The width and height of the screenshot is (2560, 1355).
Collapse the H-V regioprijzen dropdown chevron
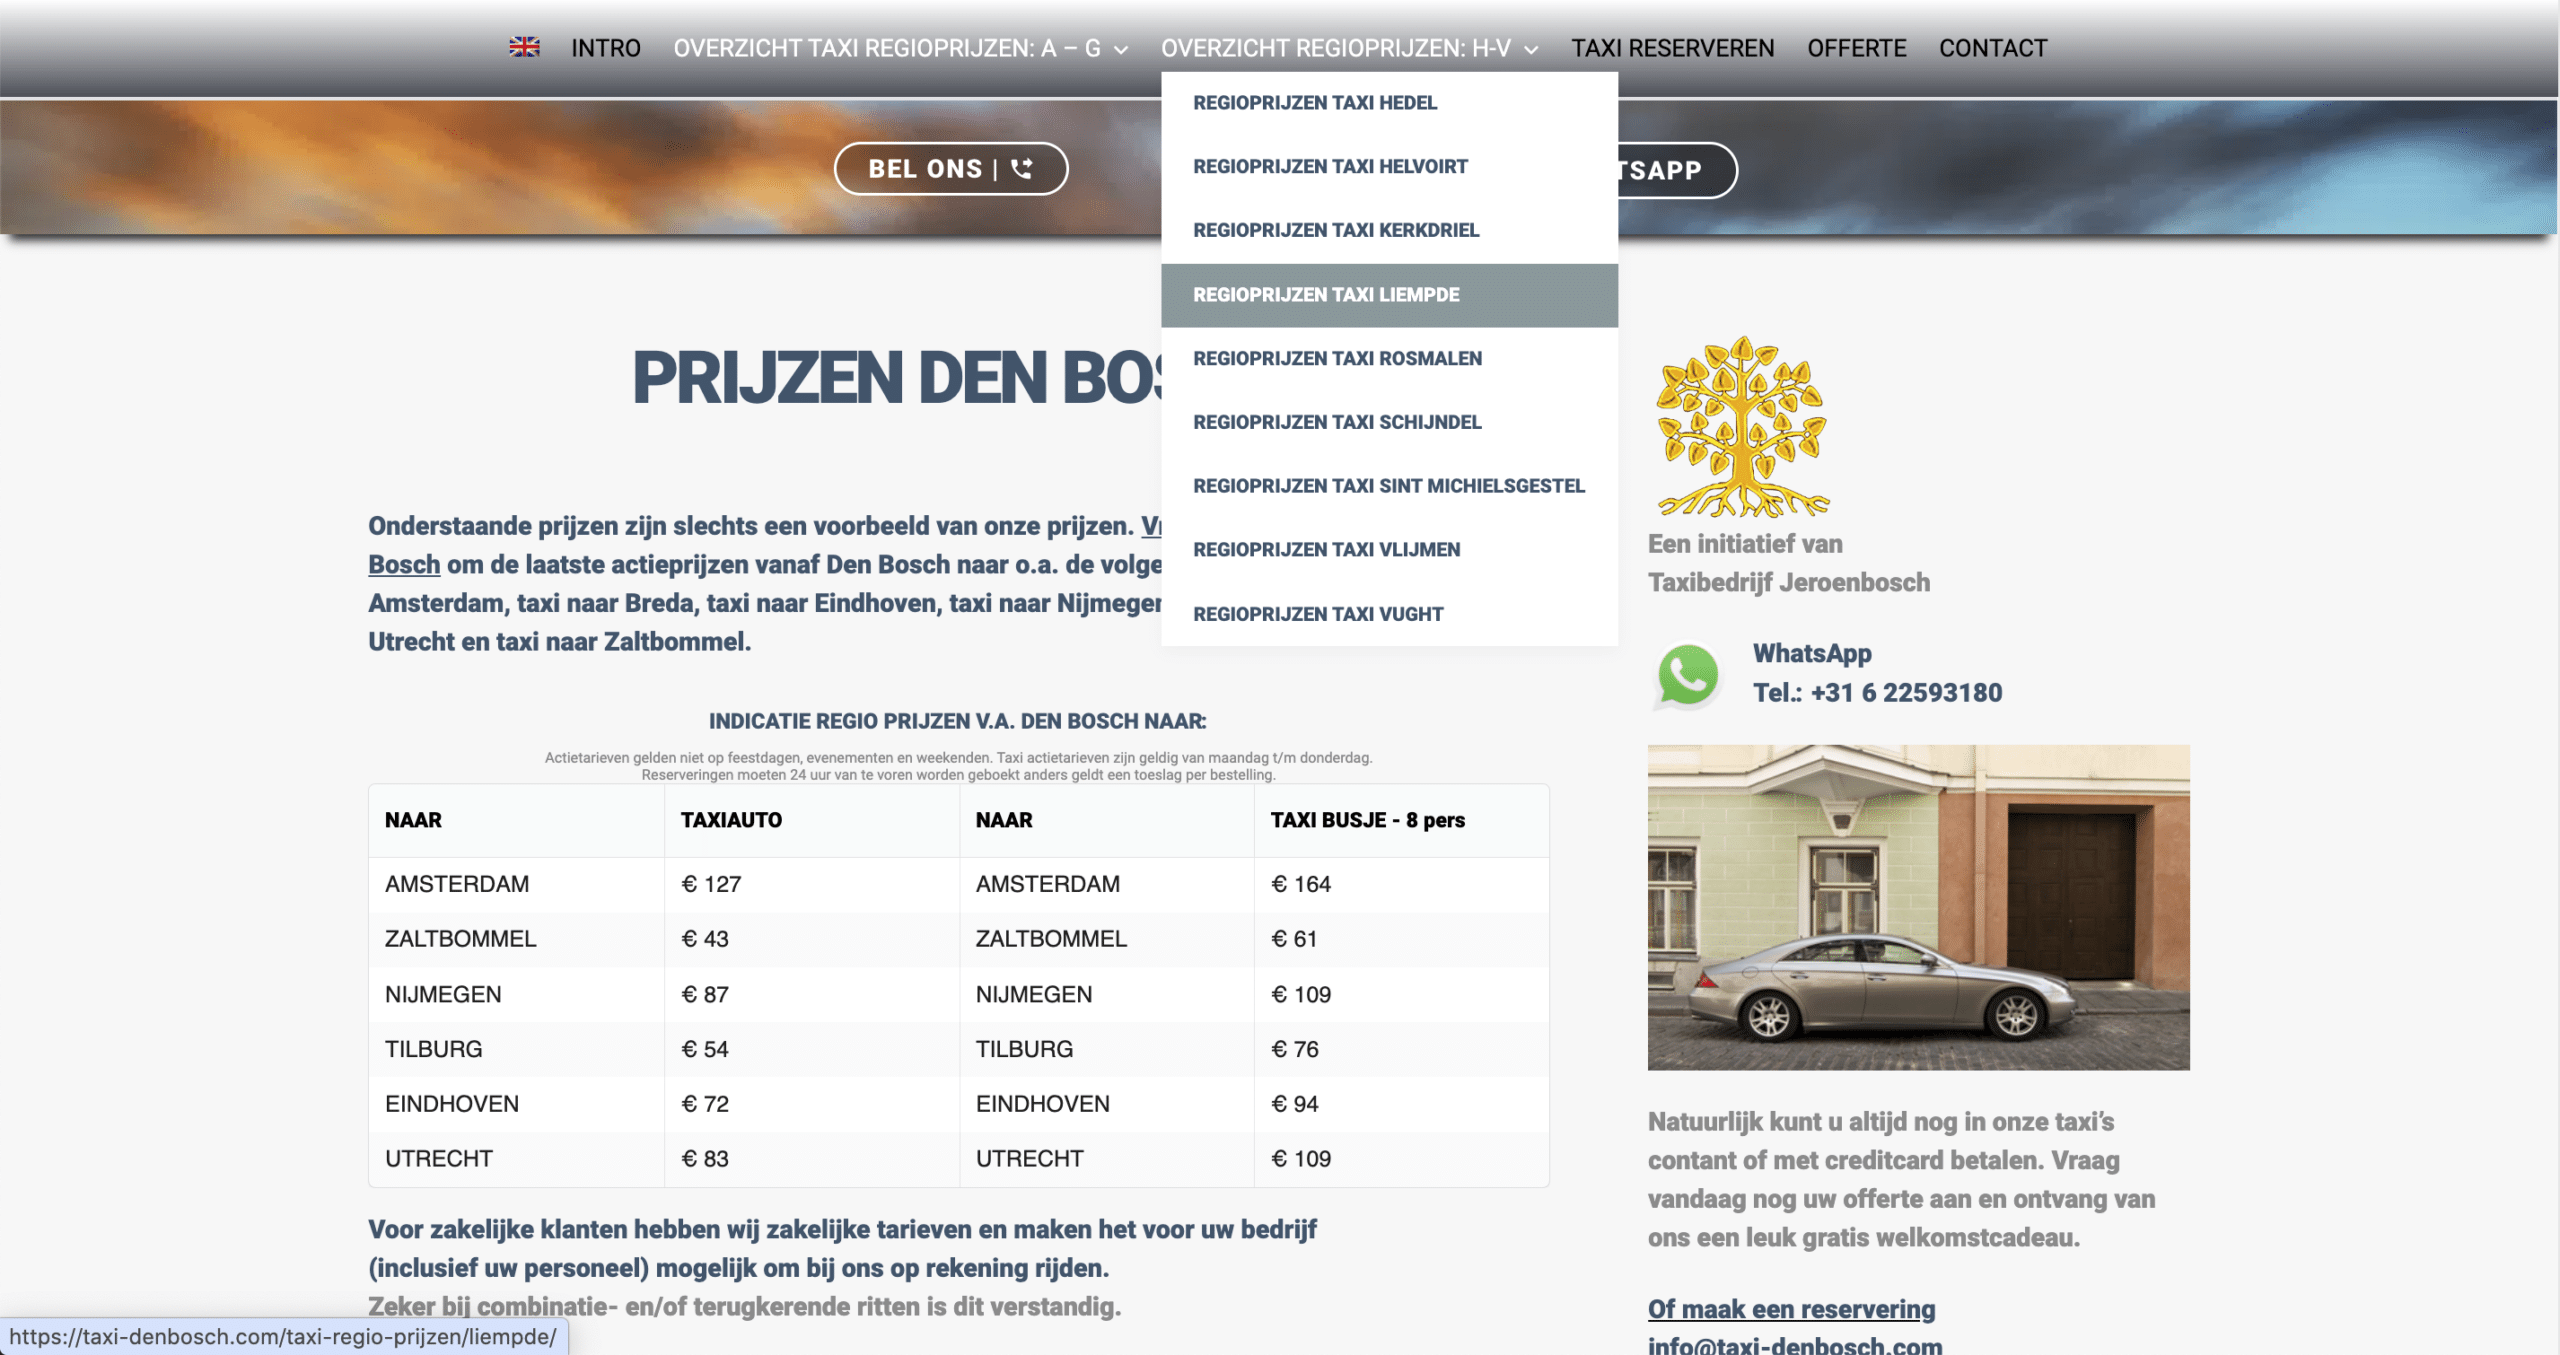[x=1531, y=49]
